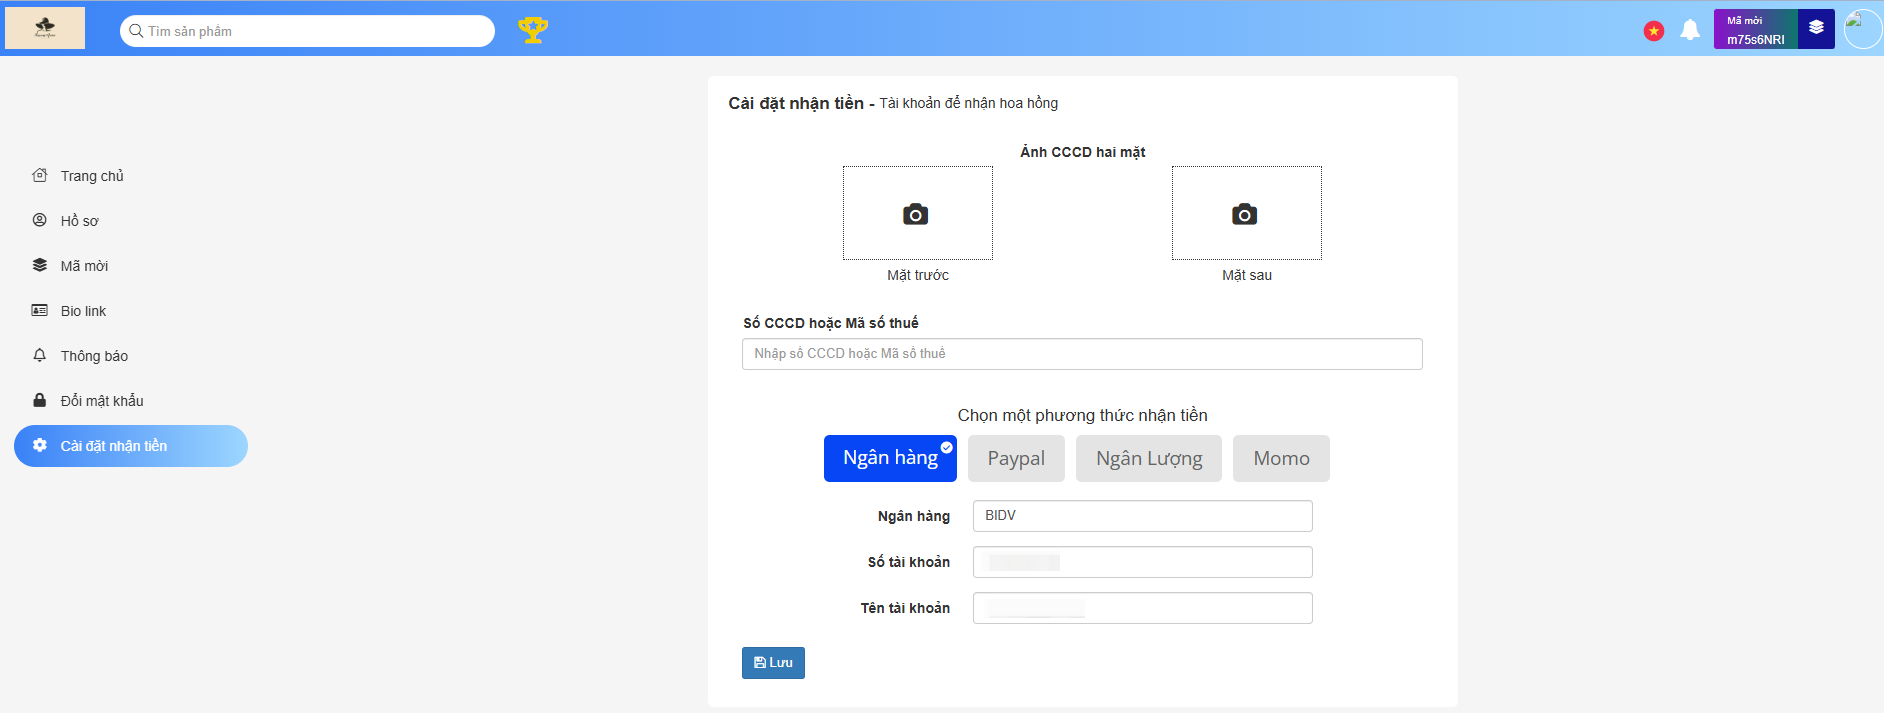Click the checkmark badge on Ngân hàng
The height and width of the screenshot is (713, 1884).
coord(946,447)
